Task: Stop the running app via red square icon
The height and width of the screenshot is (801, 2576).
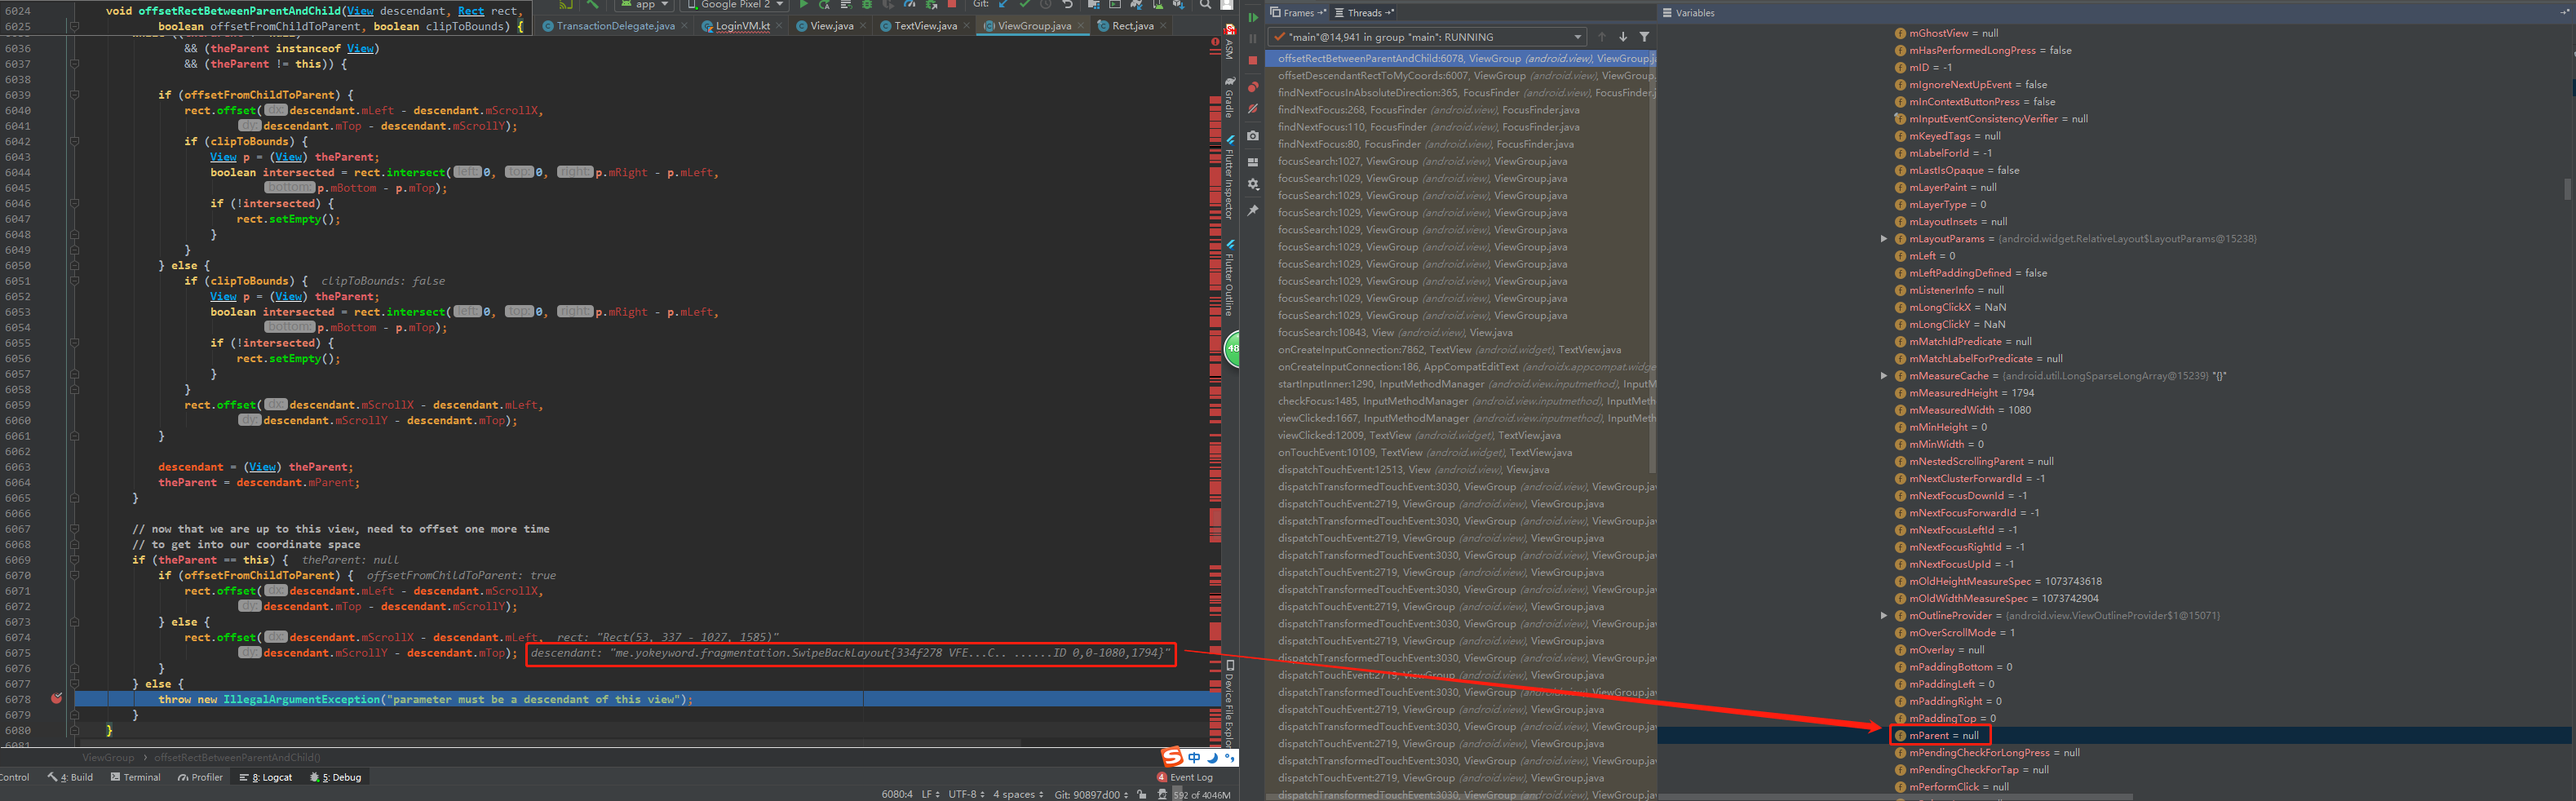Action: coord(951,6)
